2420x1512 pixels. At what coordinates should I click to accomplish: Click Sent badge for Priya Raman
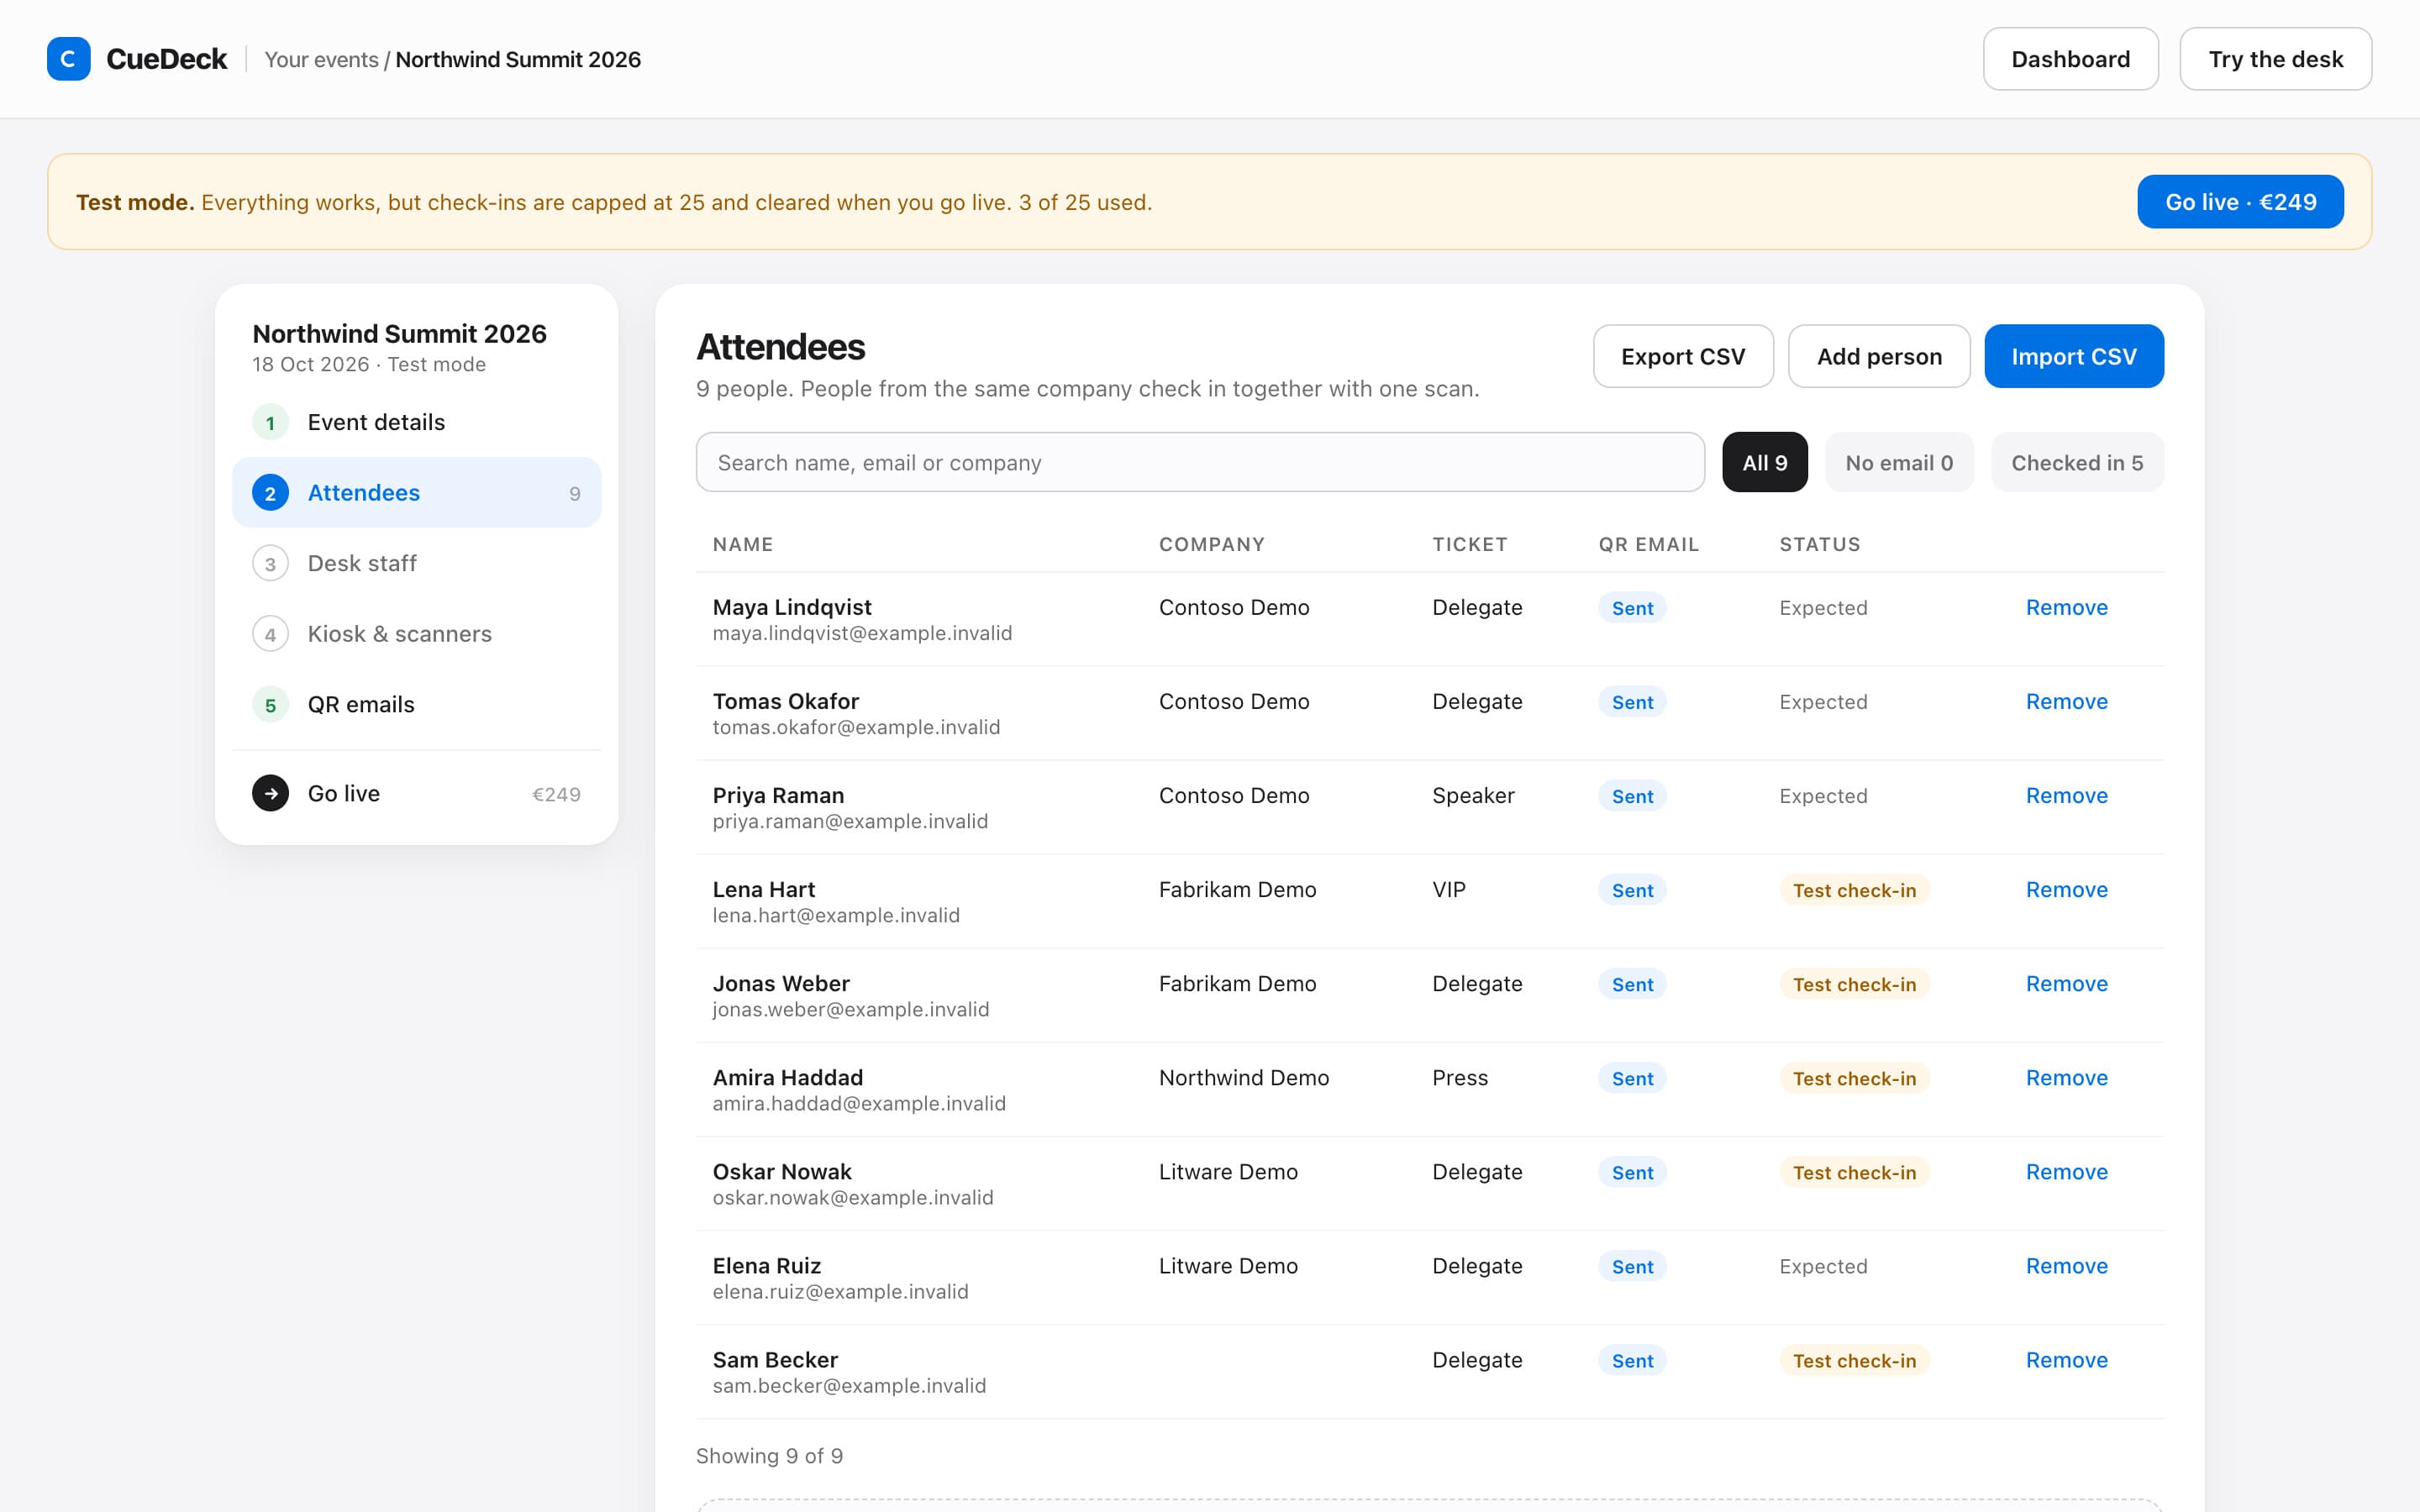pyautogui.click(x=1632, y=796)
